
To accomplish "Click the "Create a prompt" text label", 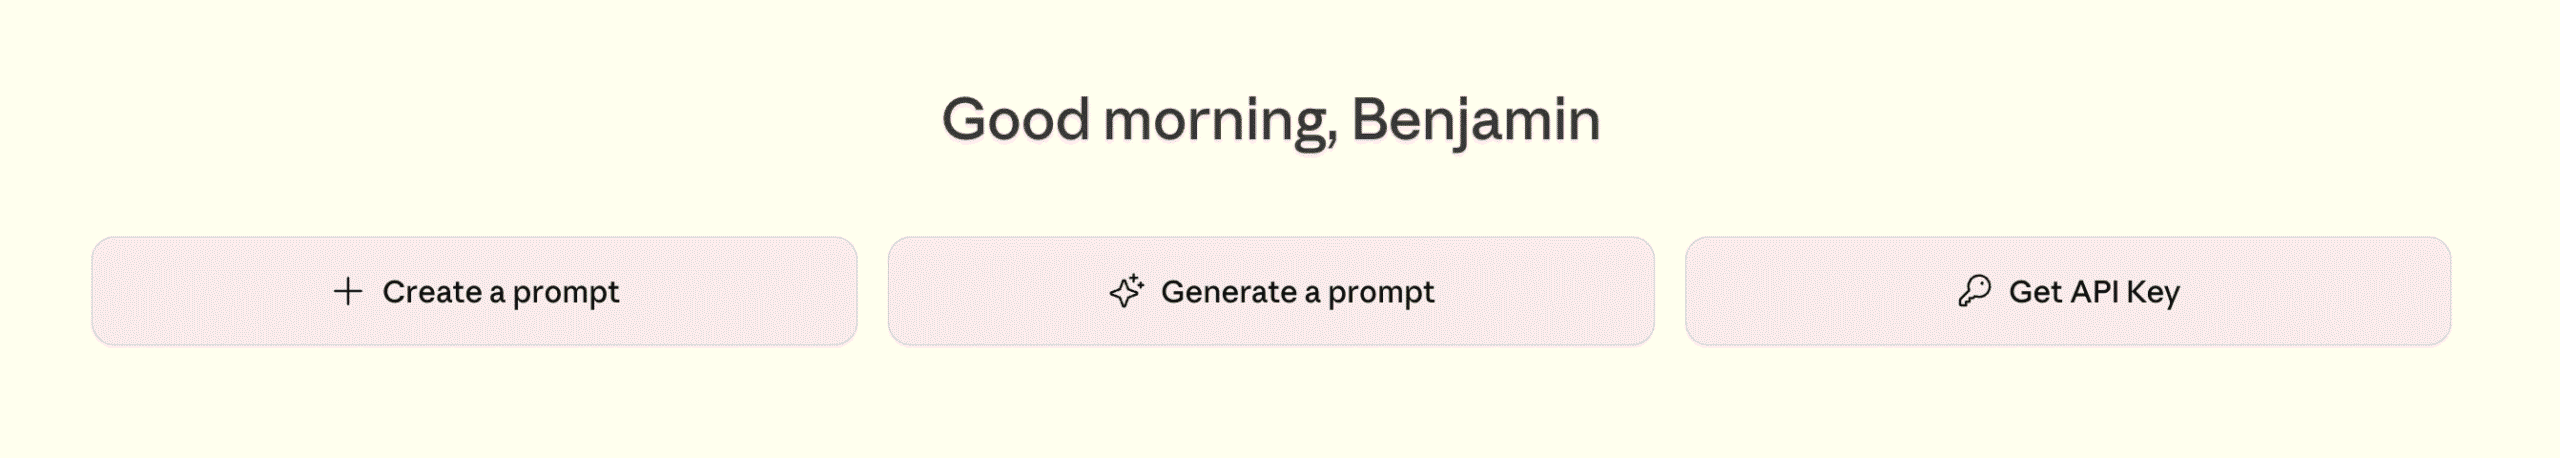I will click(500, 292).
